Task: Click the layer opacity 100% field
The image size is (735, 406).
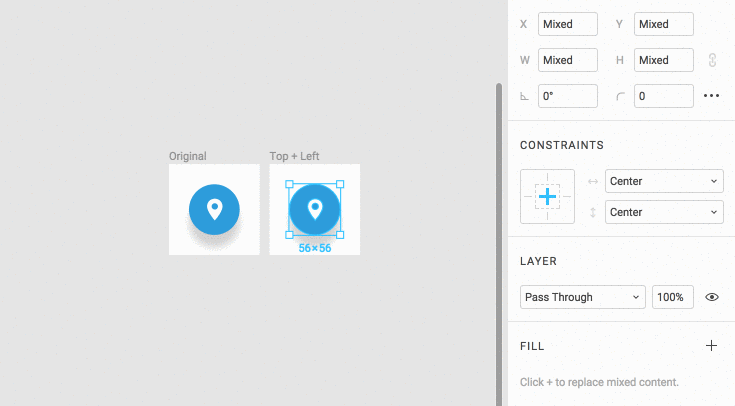Action: point(673,297)
